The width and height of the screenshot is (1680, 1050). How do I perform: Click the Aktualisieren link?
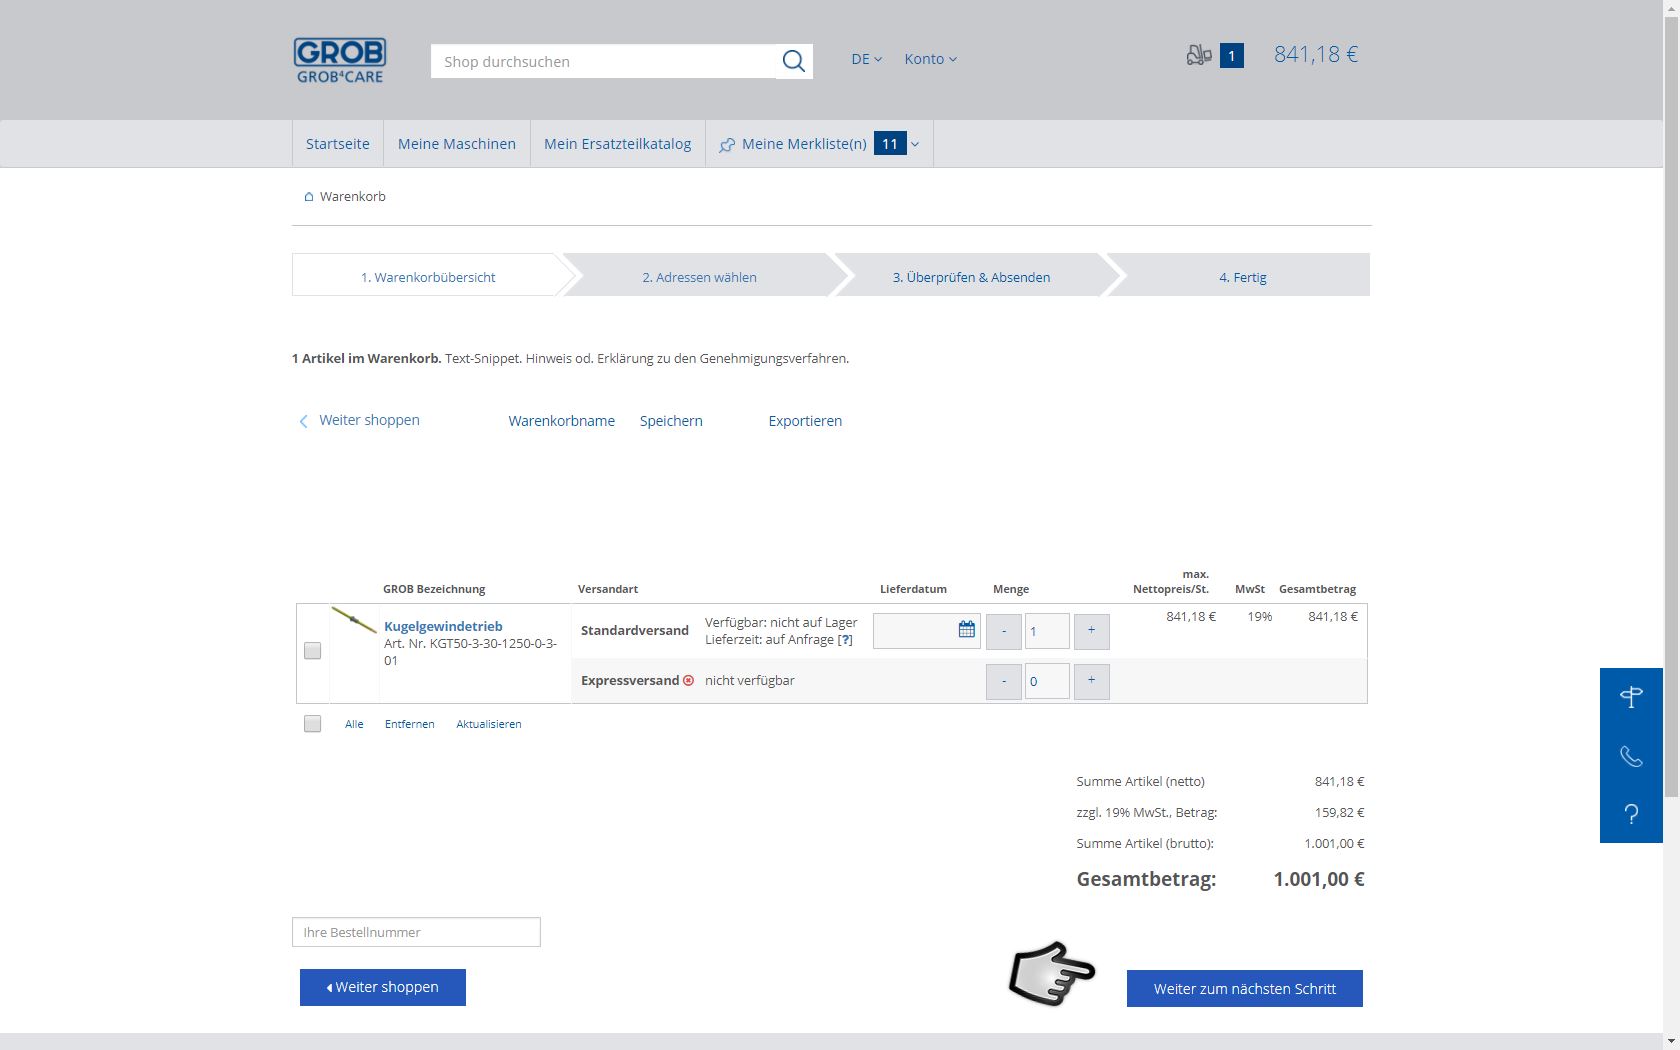489,724
